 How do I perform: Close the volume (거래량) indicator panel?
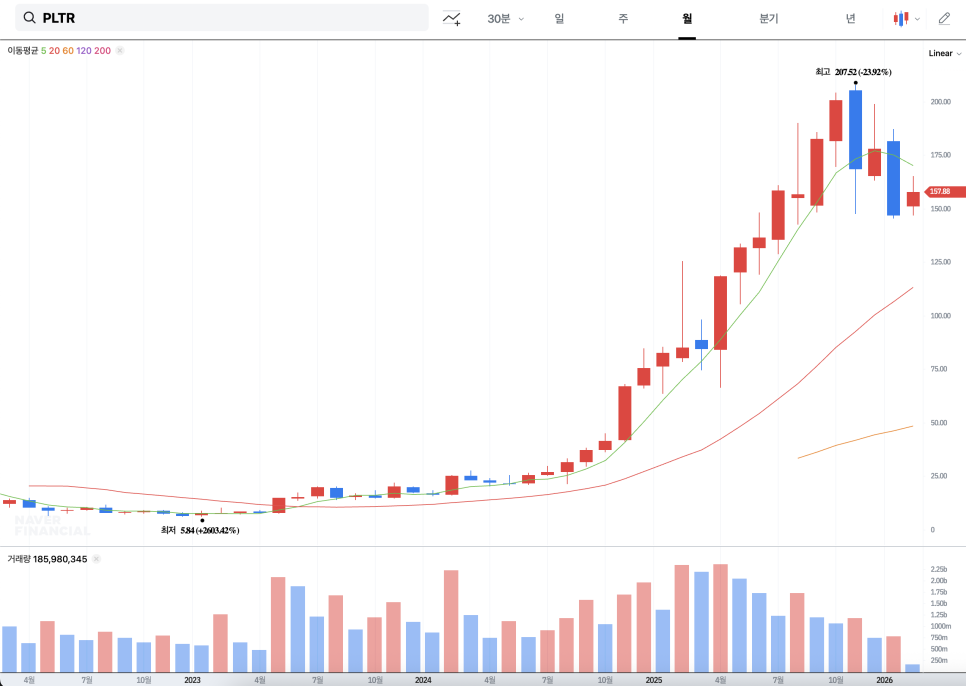point(97,559)
